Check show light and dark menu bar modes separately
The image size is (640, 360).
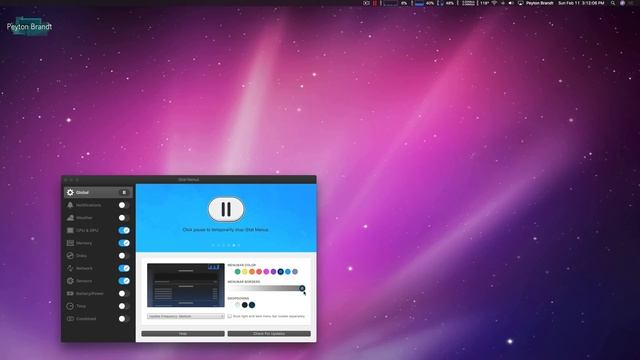229,316
